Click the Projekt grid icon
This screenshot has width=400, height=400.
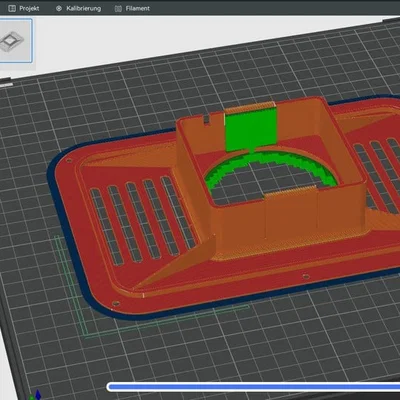point(12,8)
